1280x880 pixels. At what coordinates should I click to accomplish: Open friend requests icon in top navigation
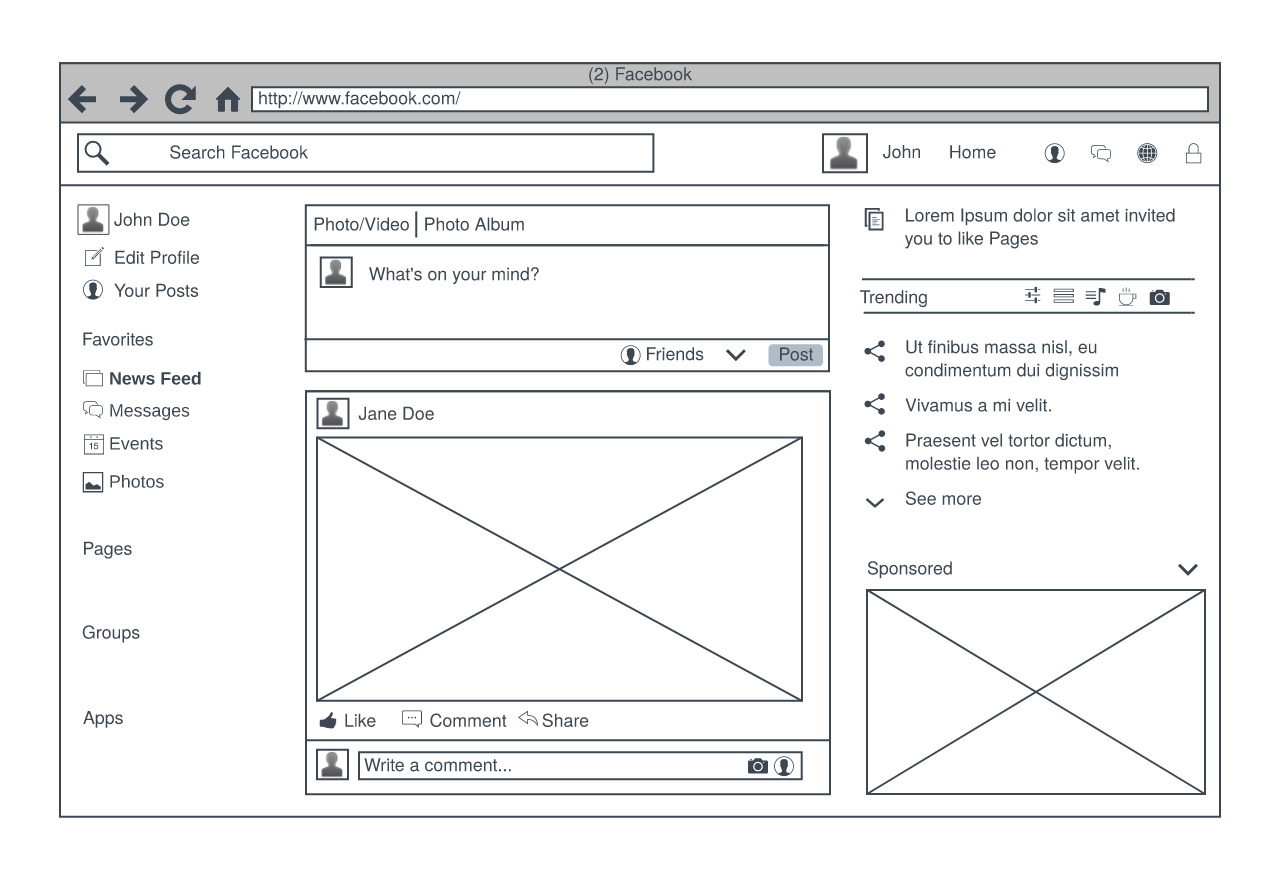(x=1054, y=152)
